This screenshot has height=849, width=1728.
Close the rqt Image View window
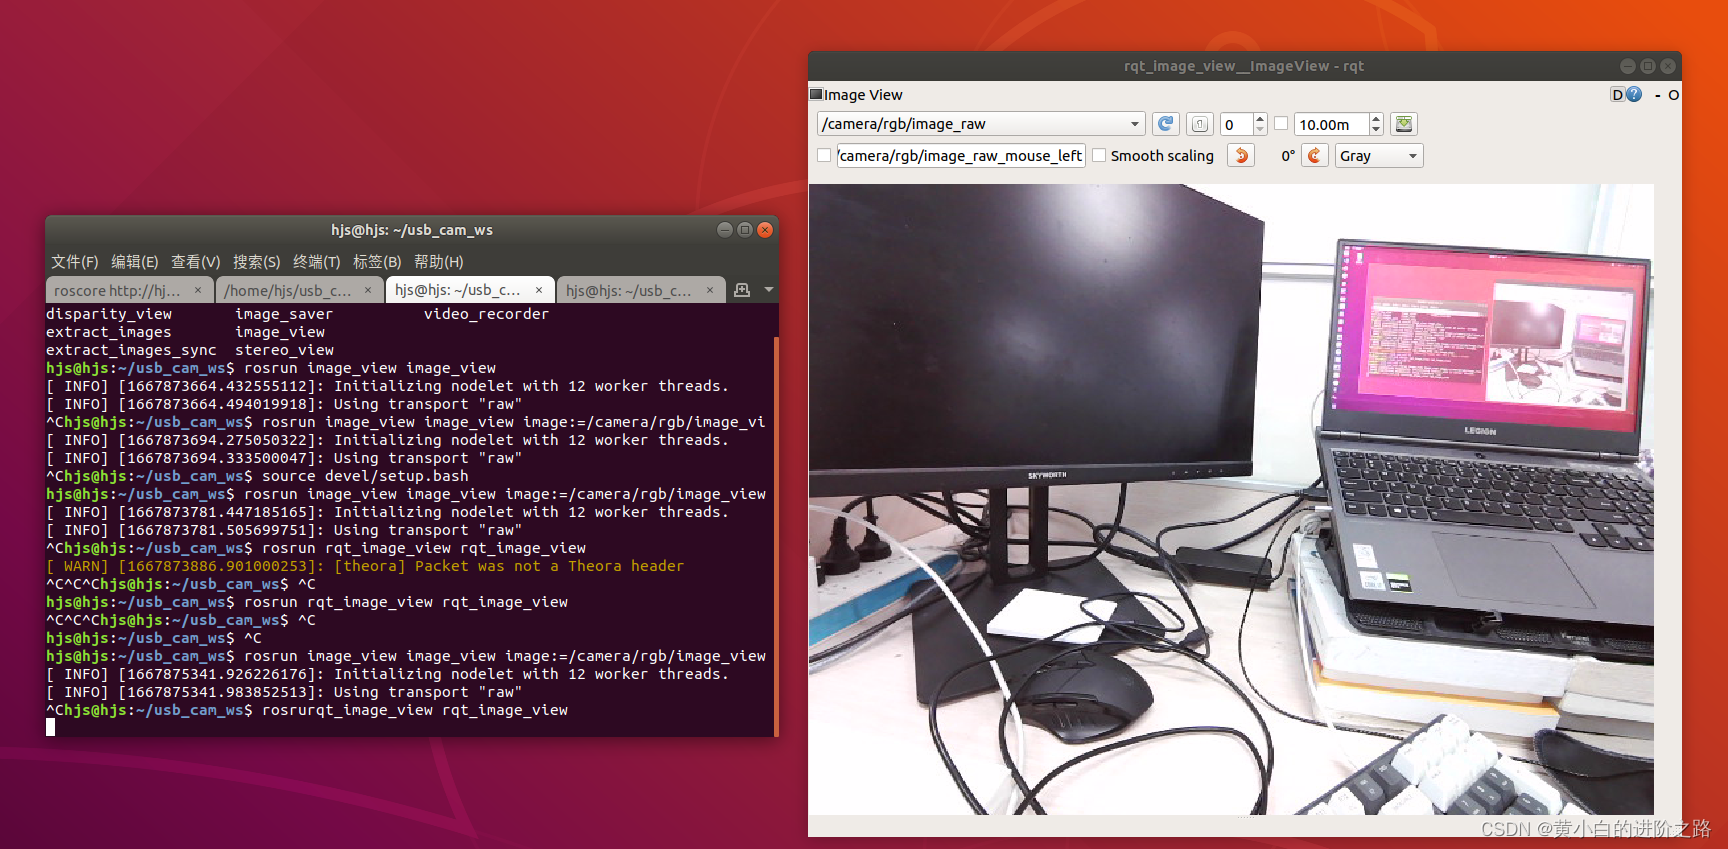(x=1668, y=66)
